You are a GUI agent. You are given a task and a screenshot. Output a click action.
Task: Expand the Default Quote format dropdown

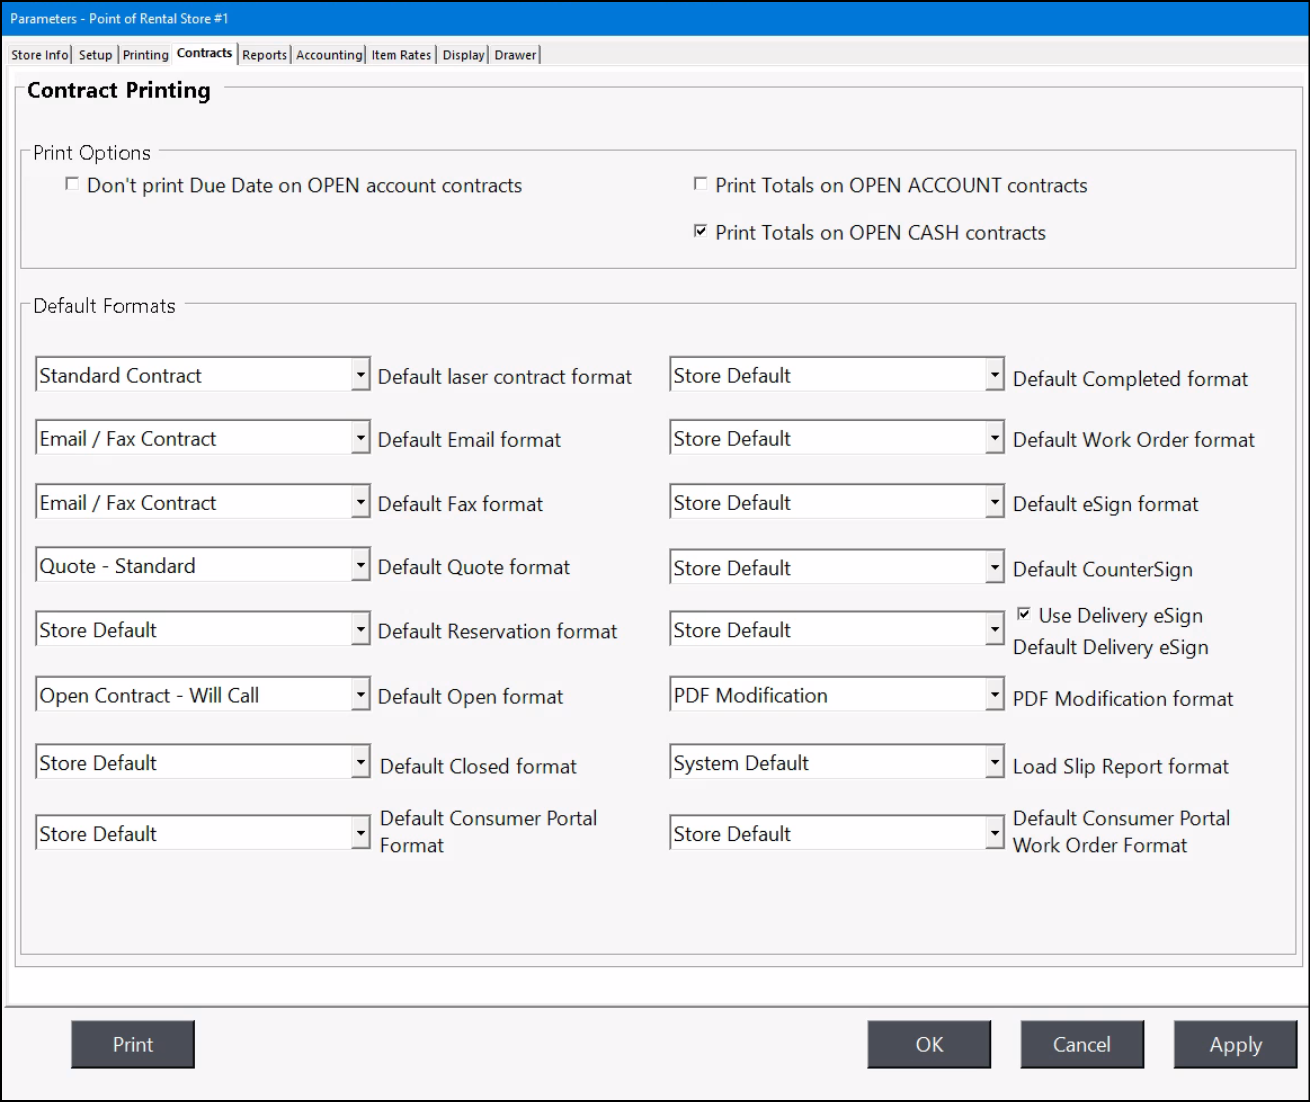click(x=360, y=566)
